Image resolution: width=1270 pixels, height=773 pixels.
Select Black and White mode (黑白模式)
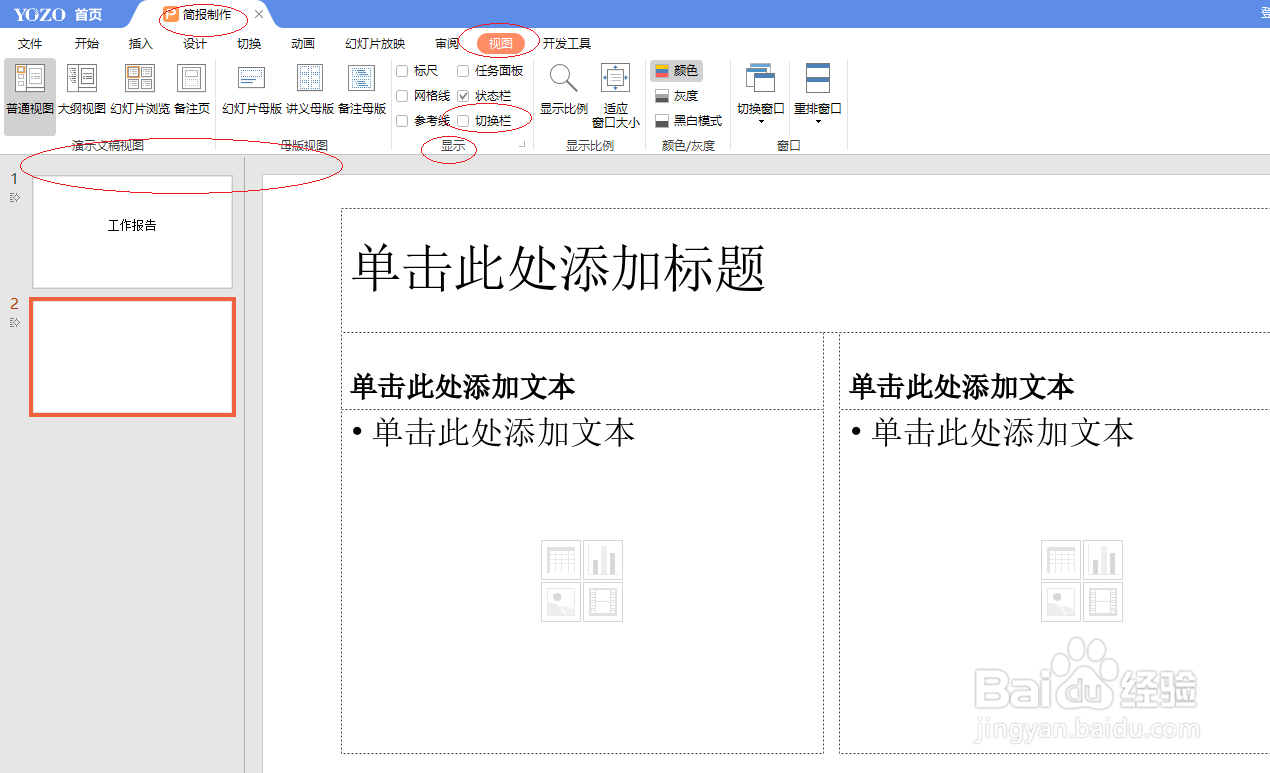[688, 121]
